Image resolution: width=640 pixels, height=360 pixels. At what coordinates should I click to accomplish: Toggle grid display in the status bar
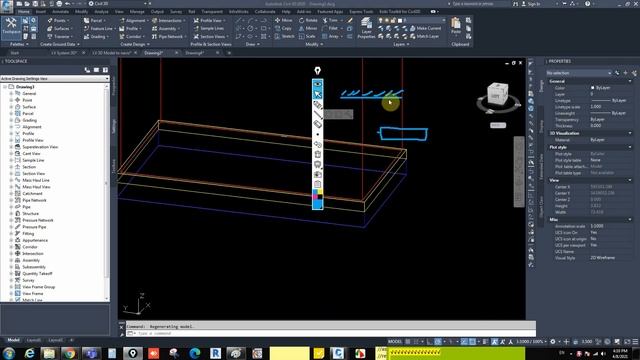[408, 342]
